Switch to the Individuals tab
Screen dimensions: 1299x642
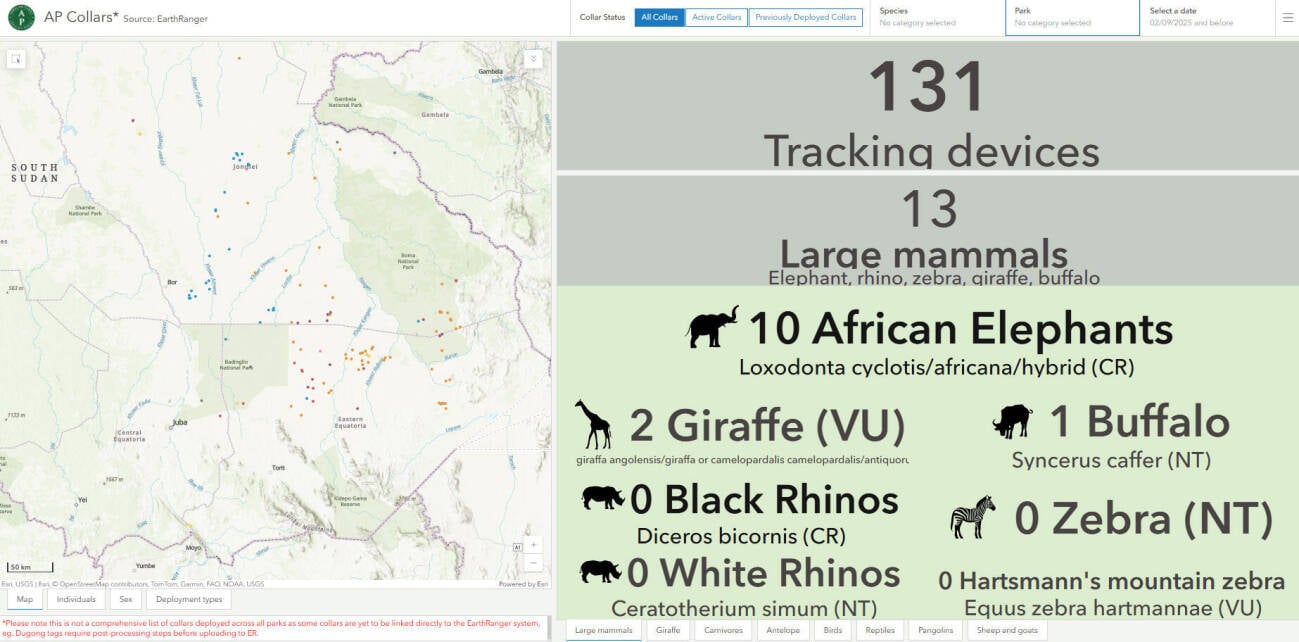pos(76,599)
